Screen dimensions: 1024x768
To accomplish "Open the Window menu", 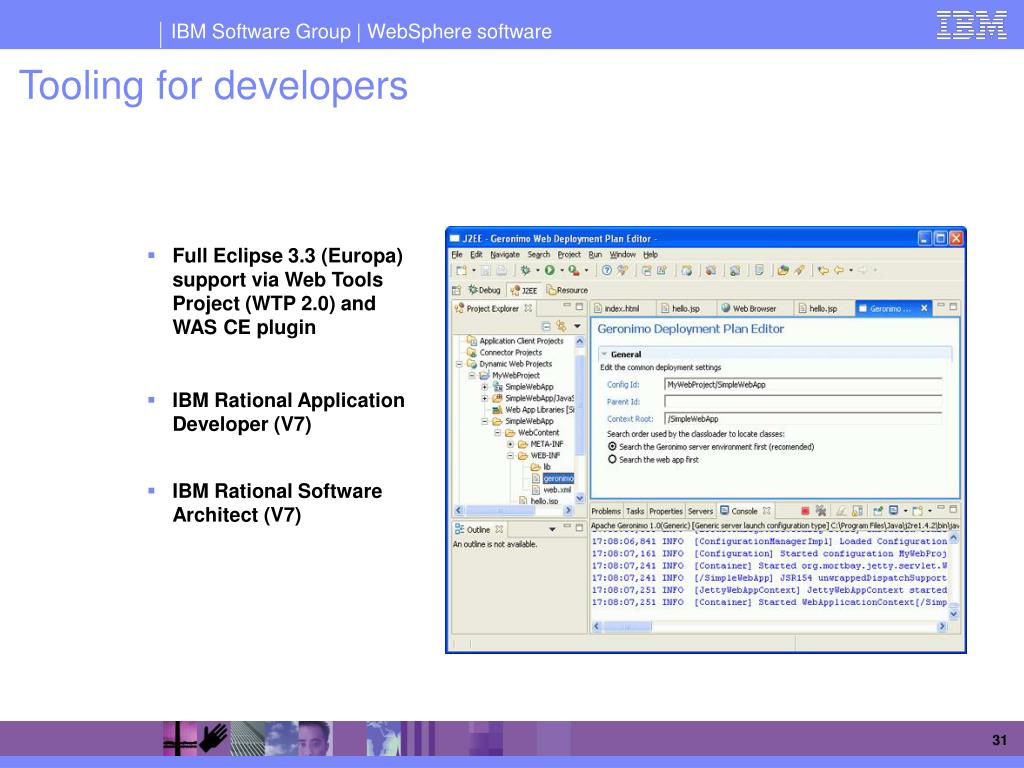I will pos(622,255).
